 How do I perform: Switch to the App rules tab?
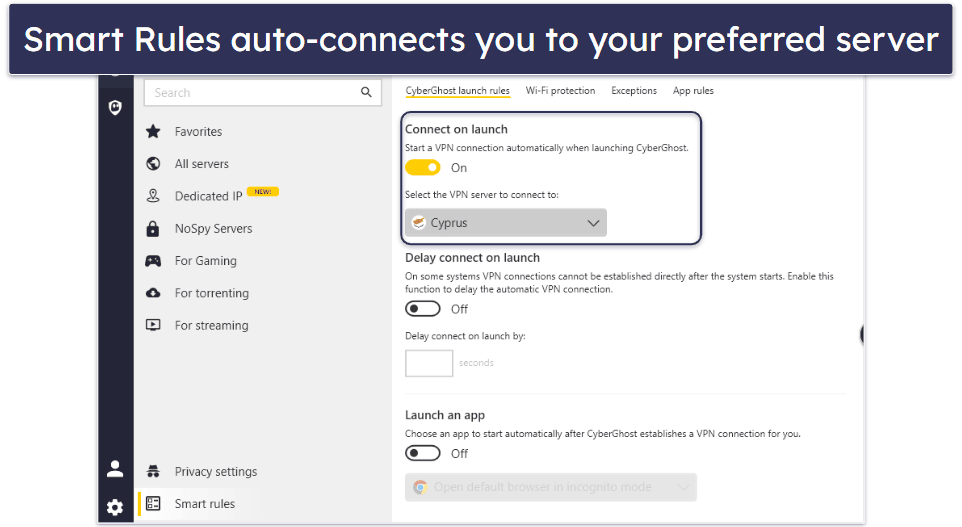(693, 91)
